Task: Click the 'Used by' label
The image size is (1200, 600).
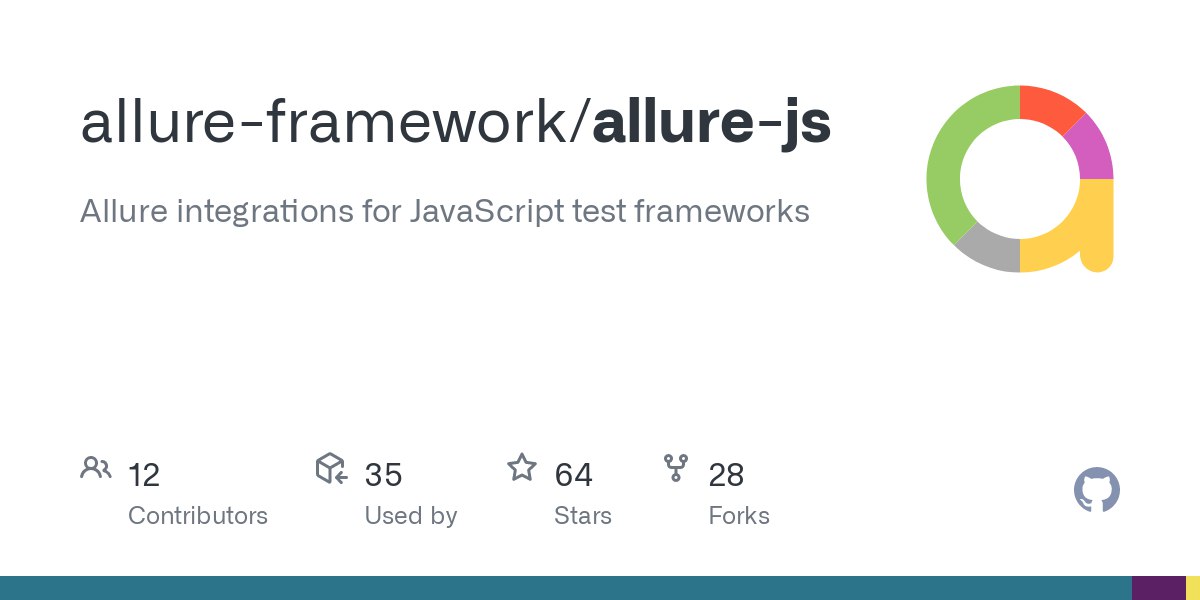Action: coord(411,516)
